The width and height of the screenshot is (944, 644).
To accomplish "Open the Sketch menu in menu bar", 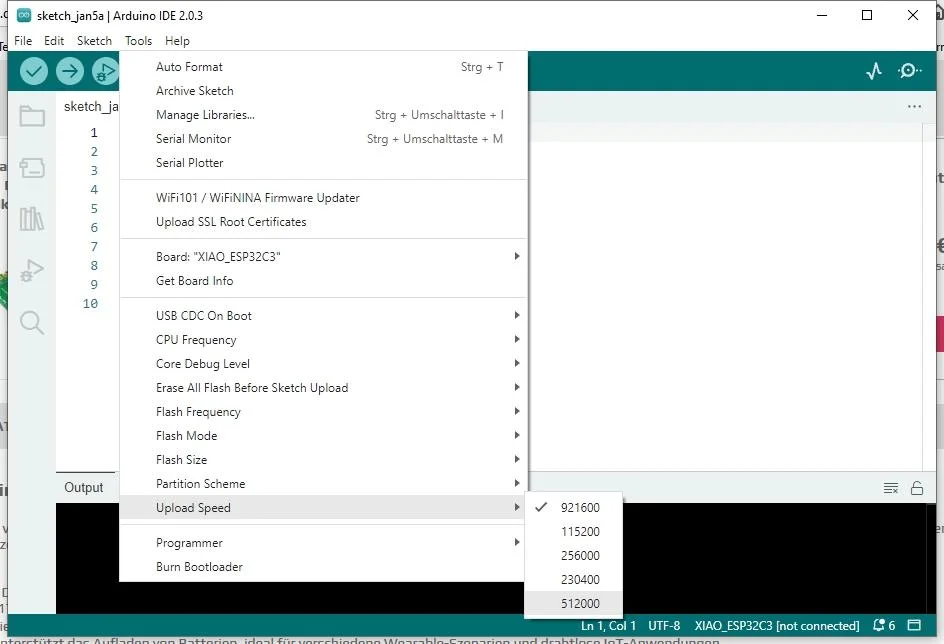I will (94, 41).
